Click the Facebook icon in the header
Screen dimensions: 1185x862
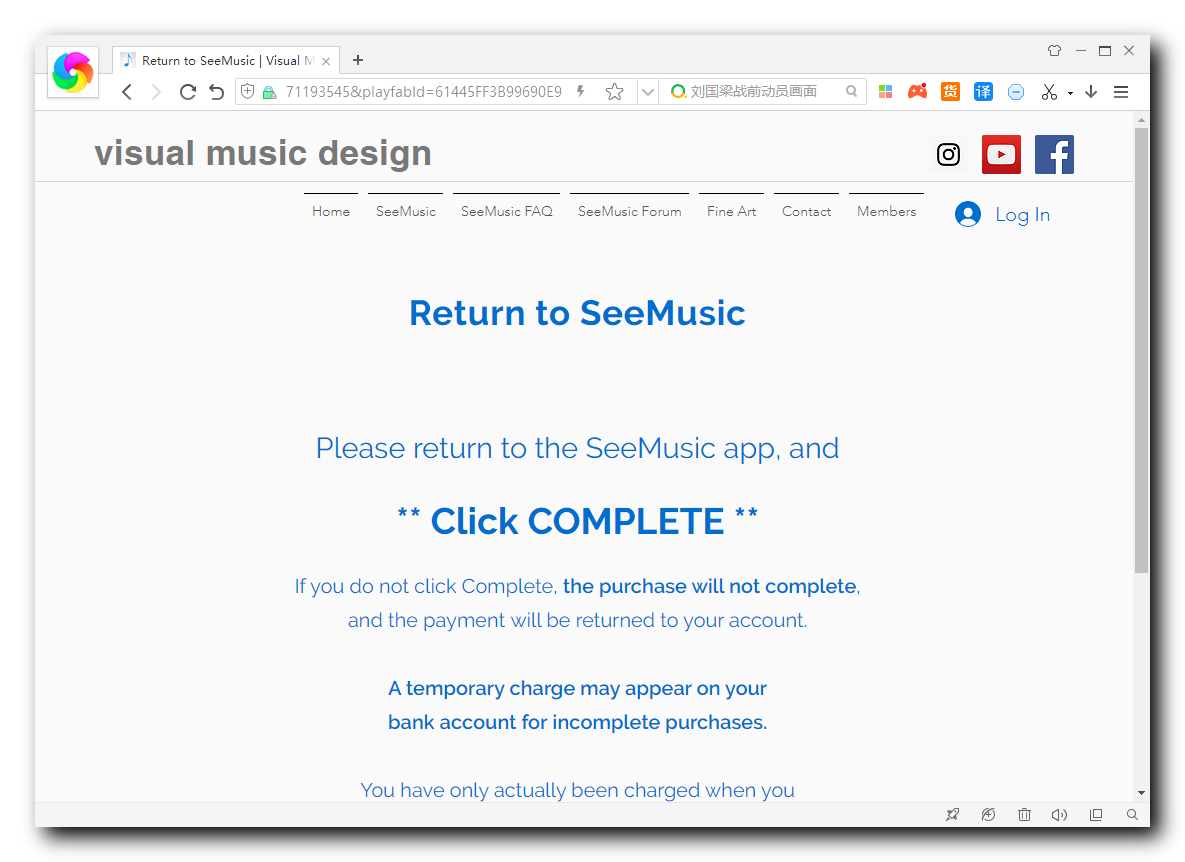coord(1054,154)
